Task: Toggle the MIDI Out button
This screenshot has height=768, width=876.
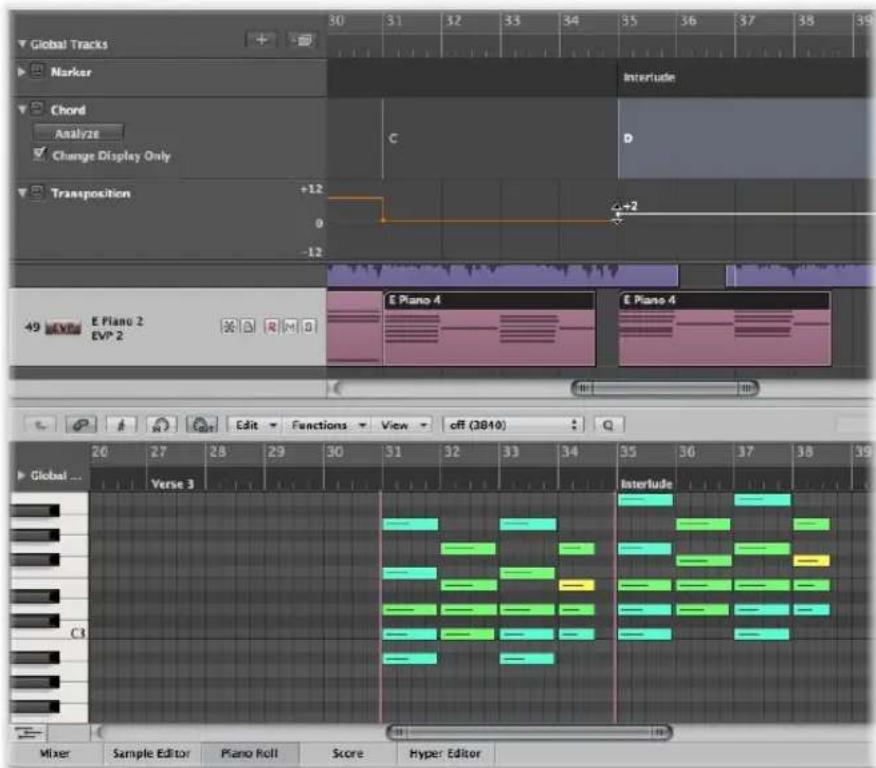Action: click(x=202, y=426)
